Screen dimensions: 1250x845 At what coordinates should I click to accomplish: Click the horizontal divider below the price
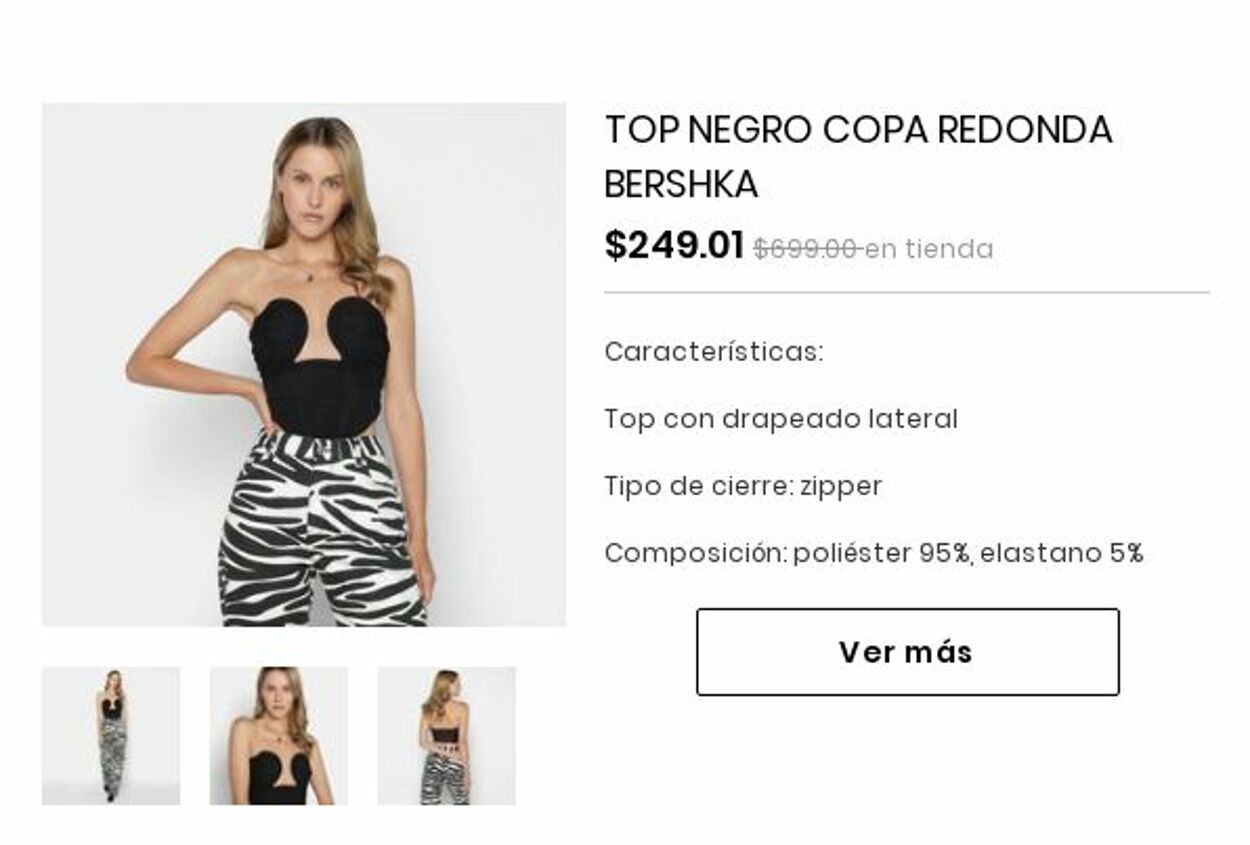click(906, 293)
